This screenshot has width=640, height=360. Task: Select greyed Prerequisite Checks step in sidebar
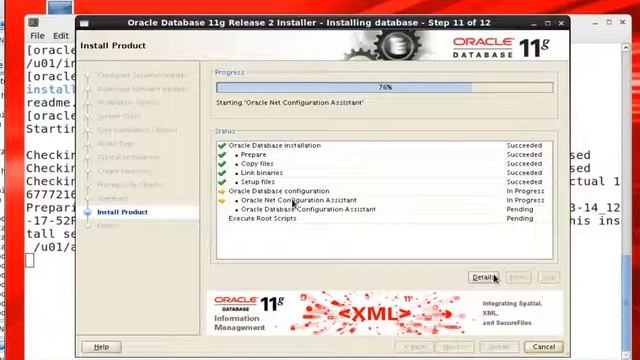131,185
